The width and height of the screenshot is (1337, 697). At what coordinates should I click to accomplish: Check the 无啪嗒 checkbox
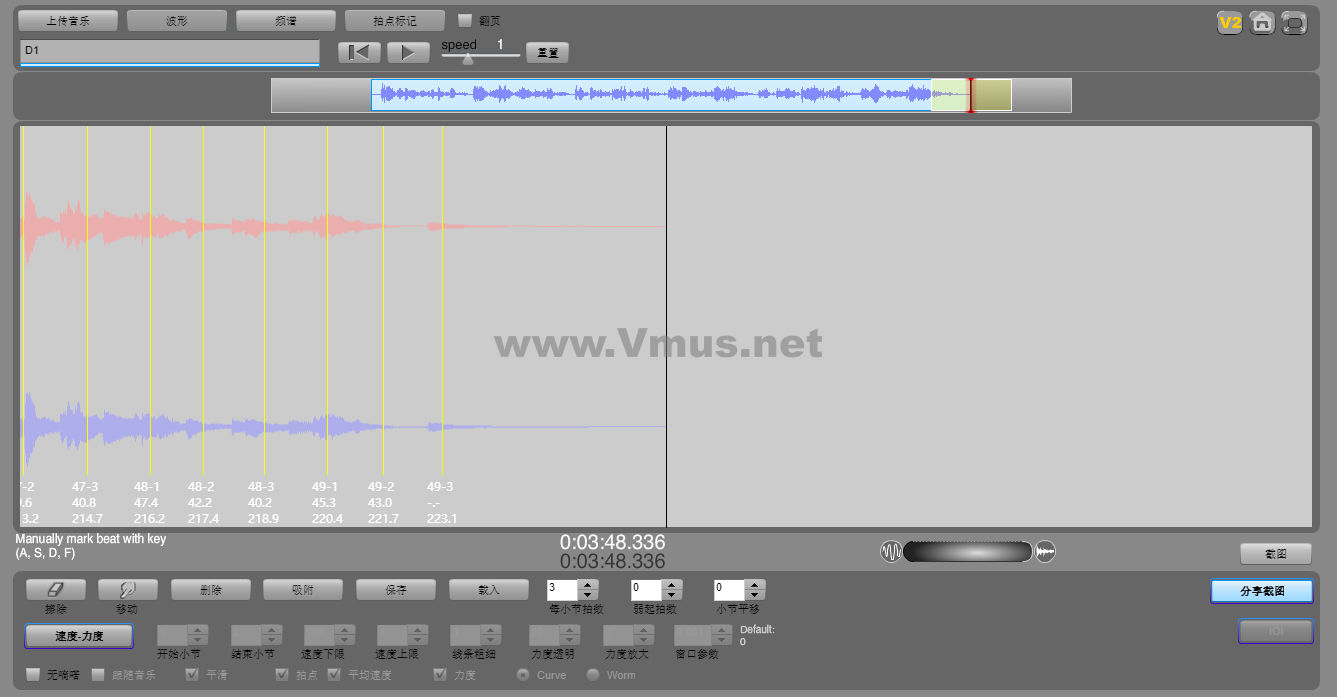point(33,675)
